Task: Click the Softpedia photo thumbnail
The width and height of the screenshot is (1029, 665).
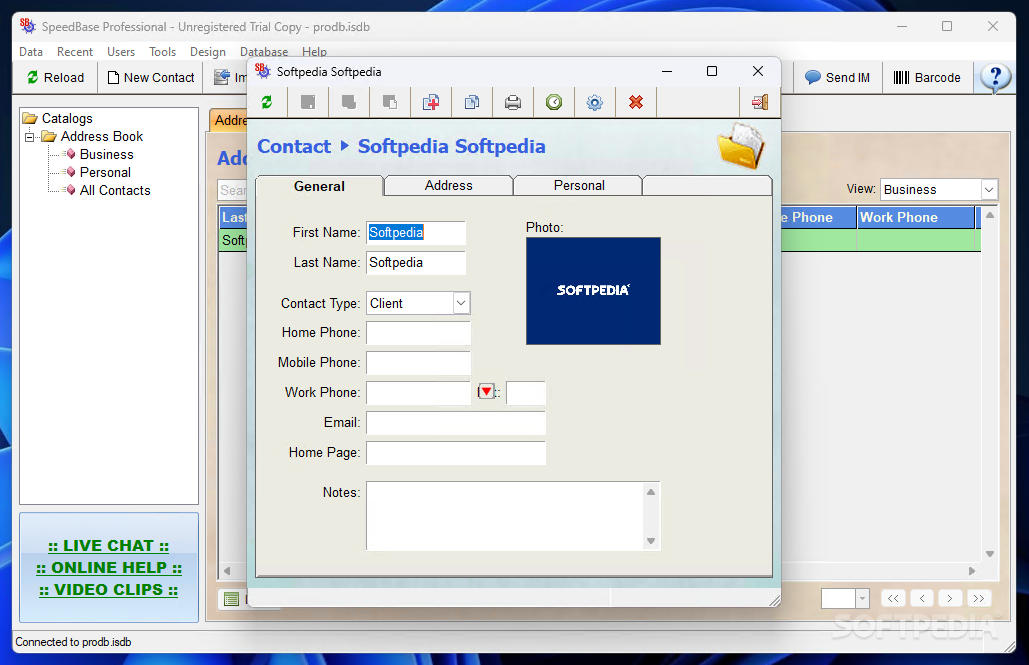Action: [593, 291]
